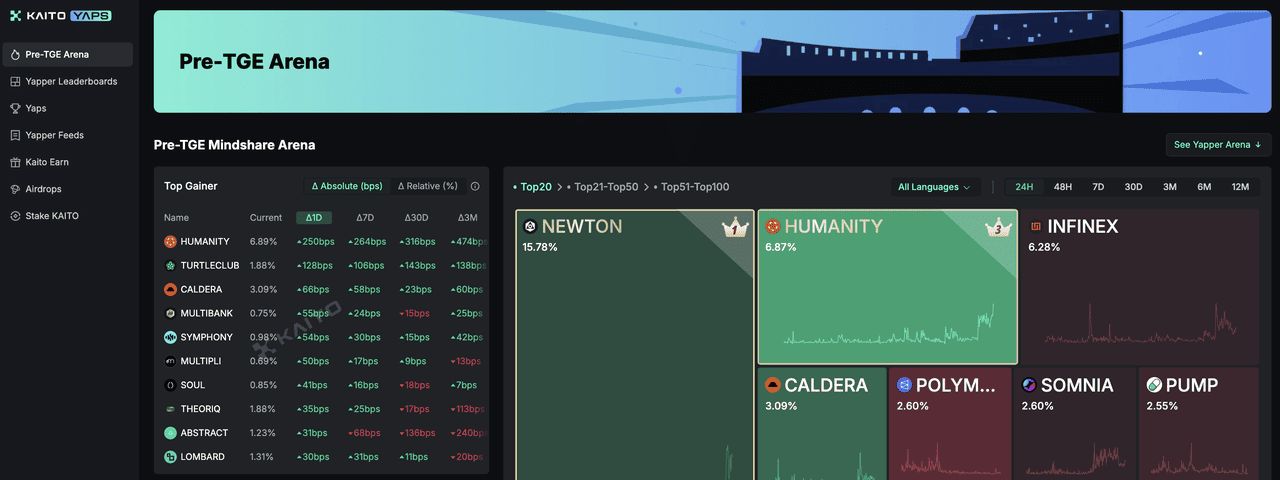Viewport: 1280px width, 480px height.
Task: Click the Airdrops parachute icon in sidebar
Action: click(x=15, y=189)
